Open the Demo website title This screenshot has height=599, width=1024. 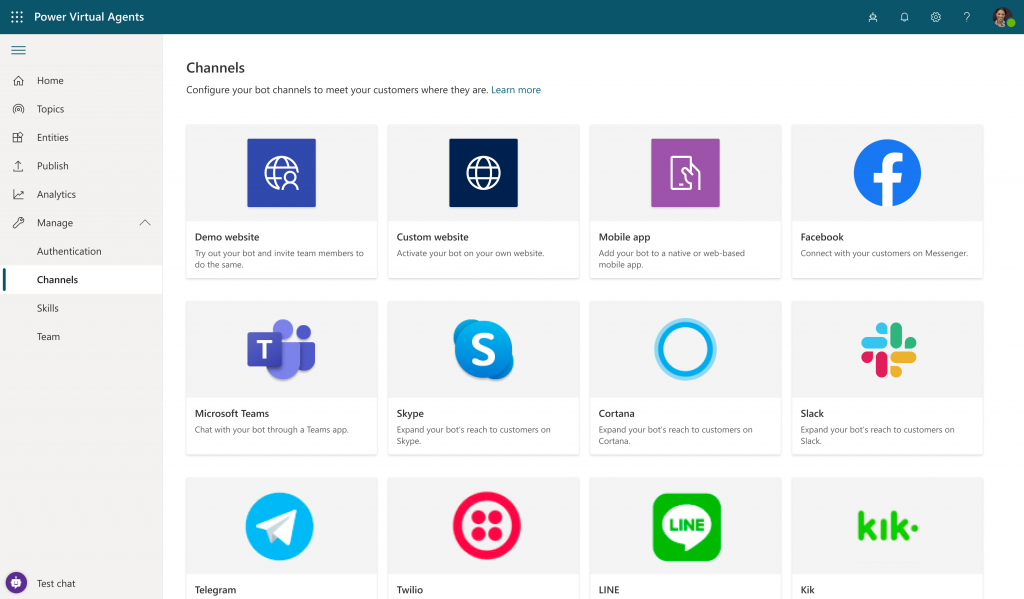pyautogui.click(x=227, y=237)
